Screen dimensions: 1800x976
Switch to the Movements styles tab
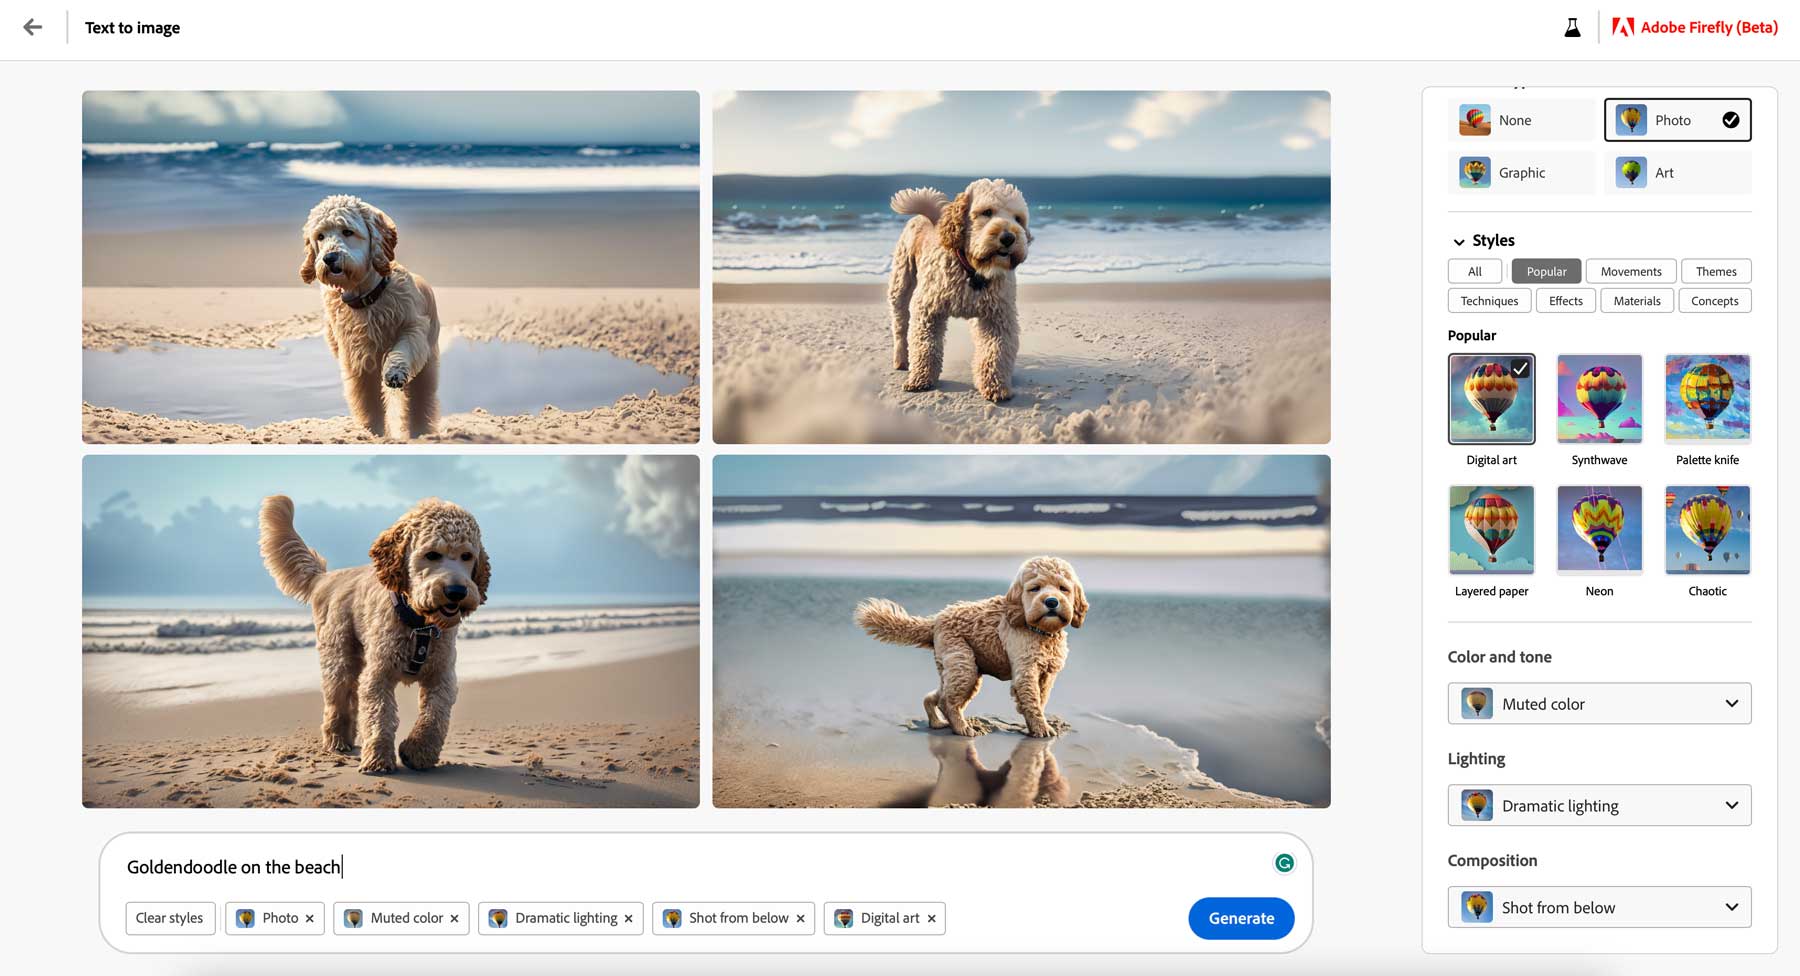[x=1630, y=271]
